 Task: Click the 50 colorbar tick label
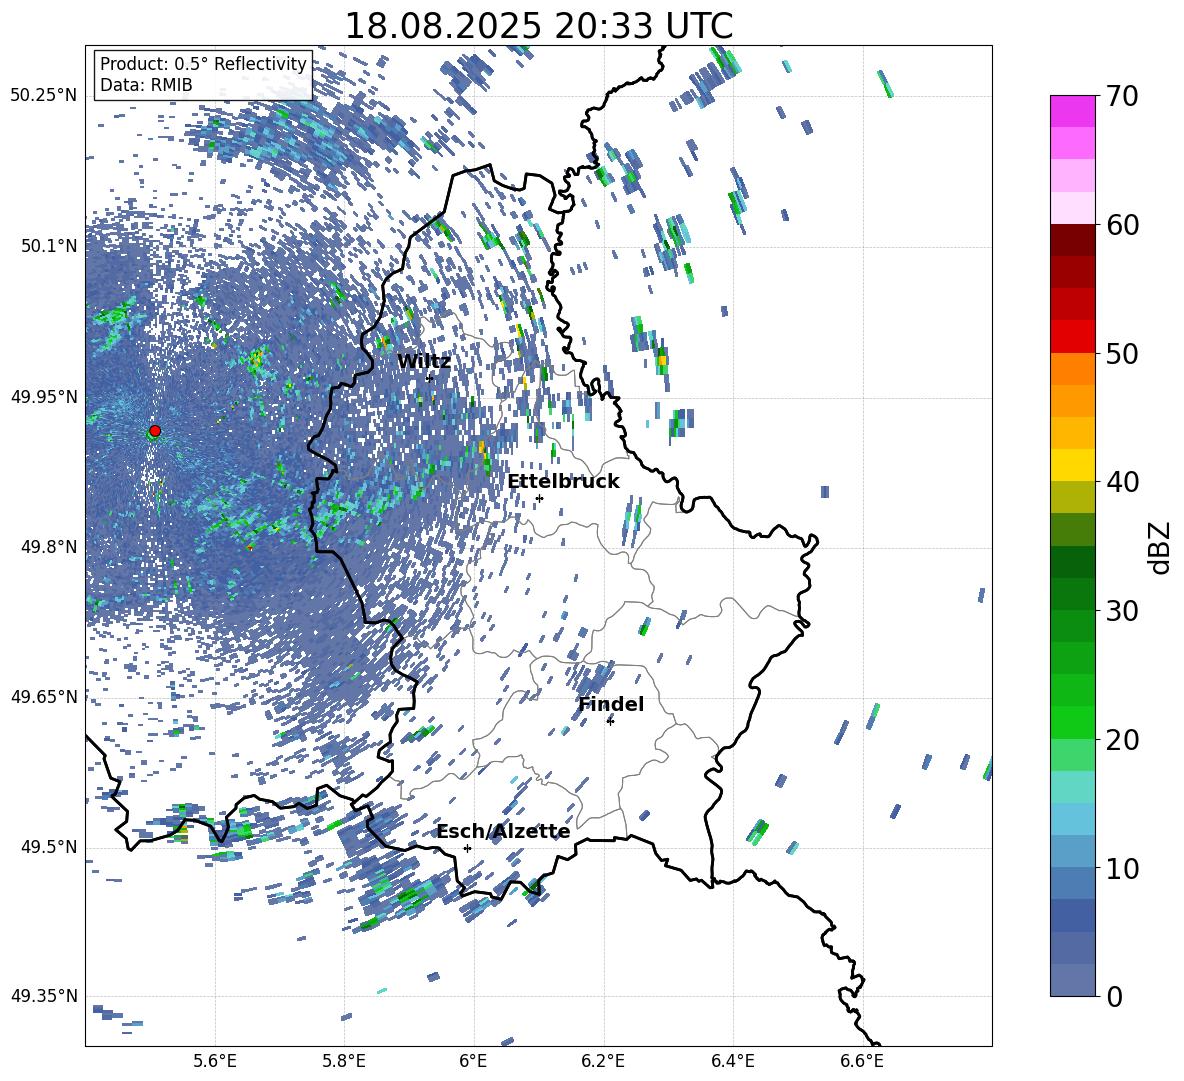click(1122, 353)
